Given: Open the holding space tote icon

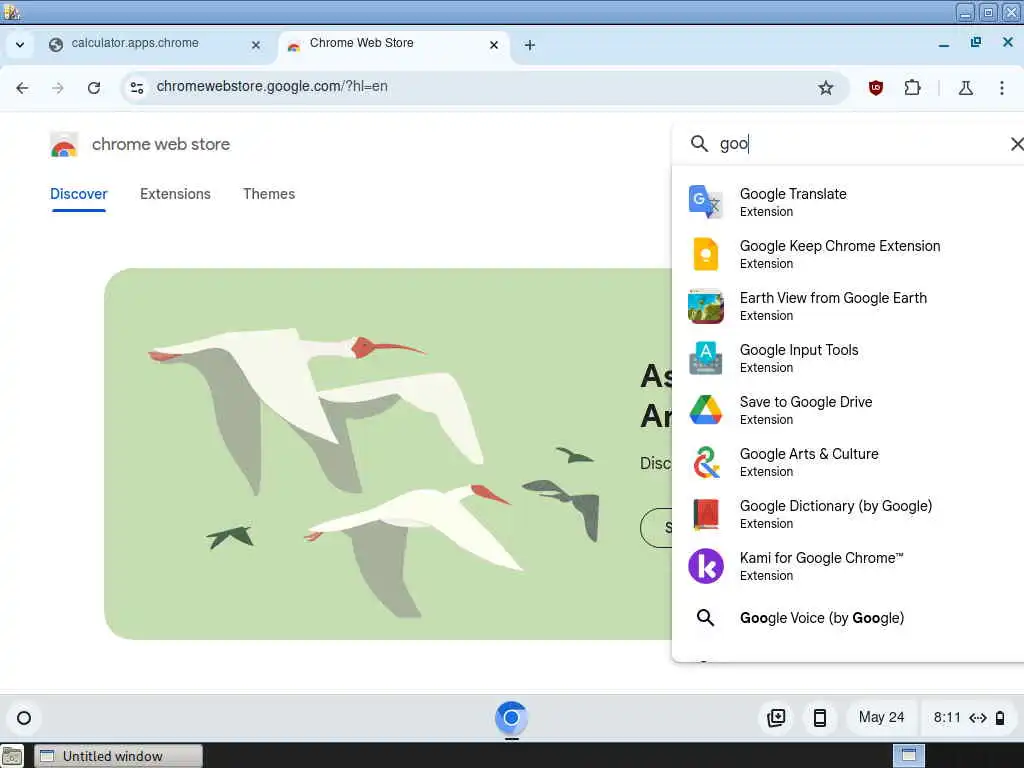Looking at the screenshot, I should click(x=776, y=718).
